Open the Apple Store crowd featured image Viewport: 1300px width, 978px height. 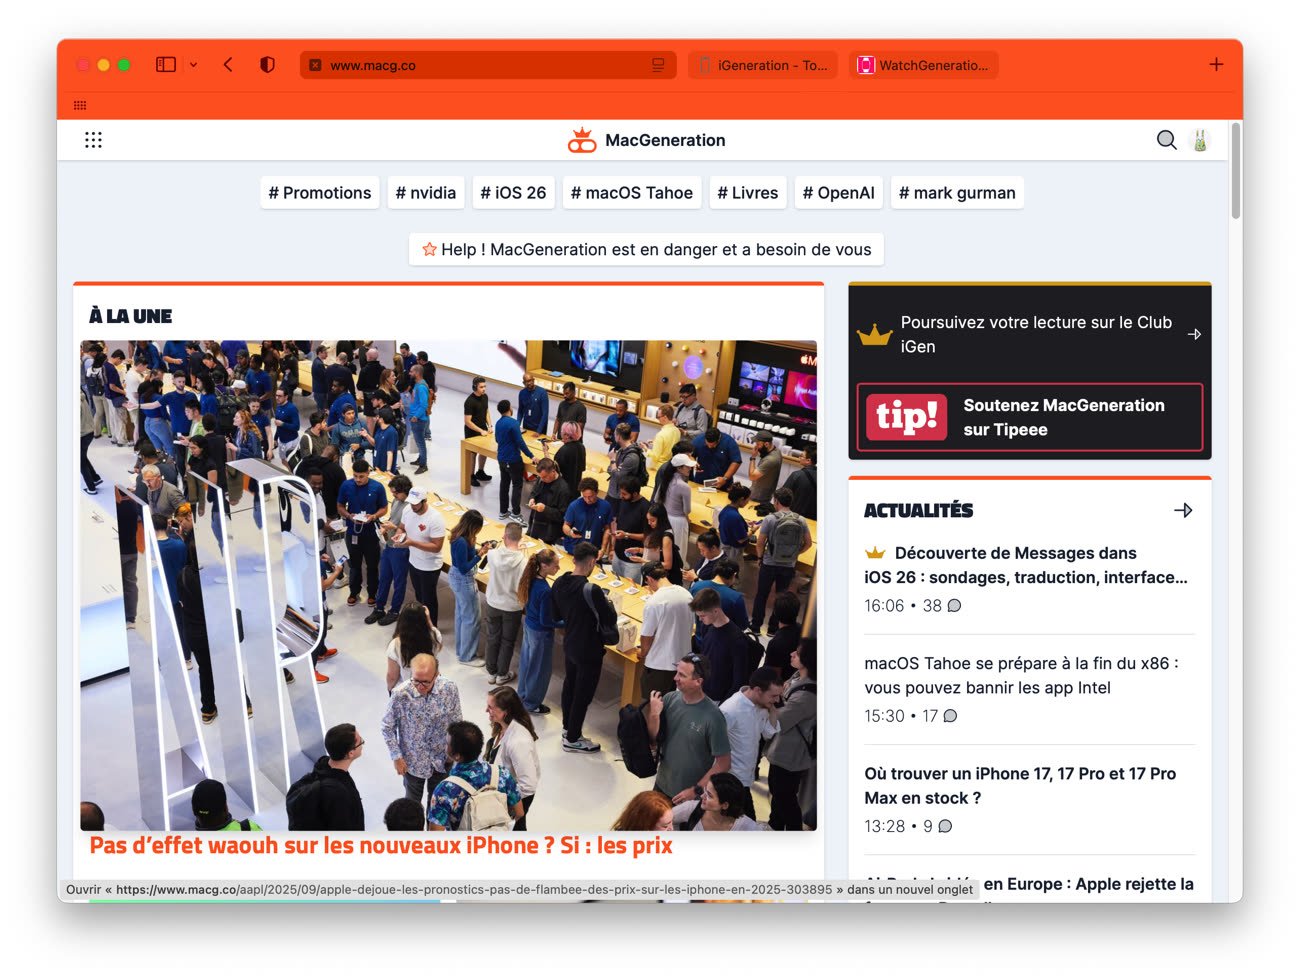(448, 585)
